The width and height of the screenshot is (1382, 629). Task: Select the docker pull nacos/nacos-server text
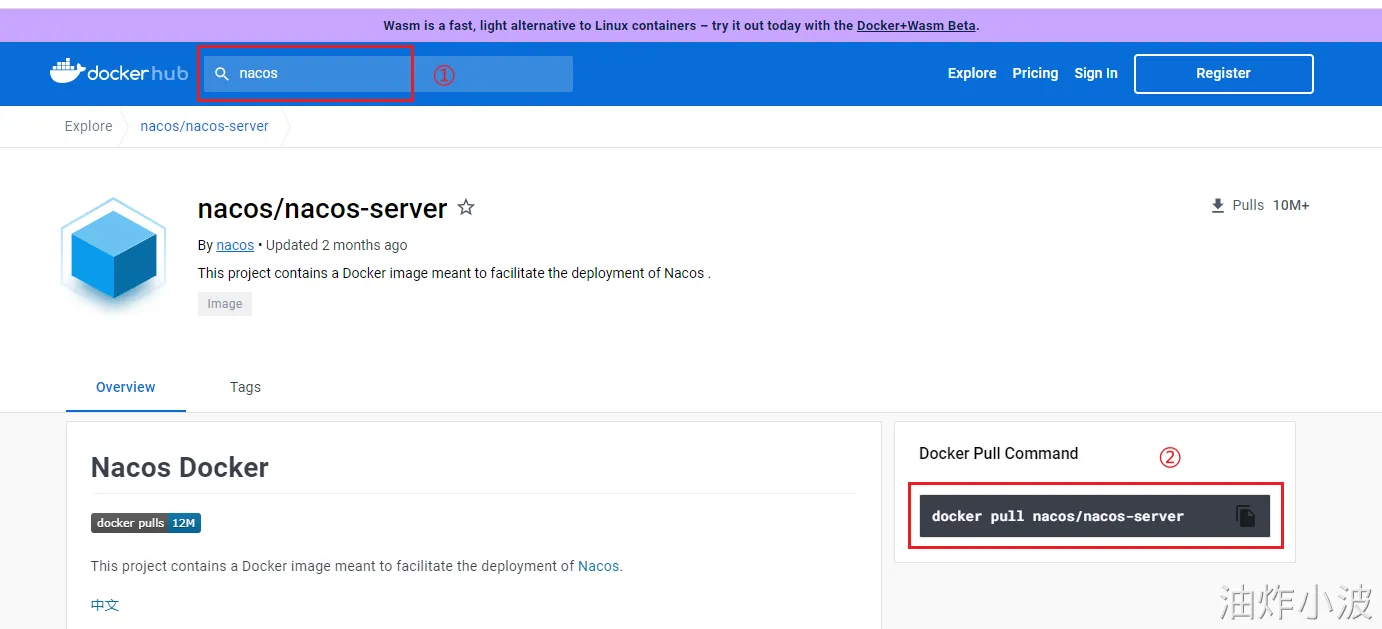click(1058, 516)
